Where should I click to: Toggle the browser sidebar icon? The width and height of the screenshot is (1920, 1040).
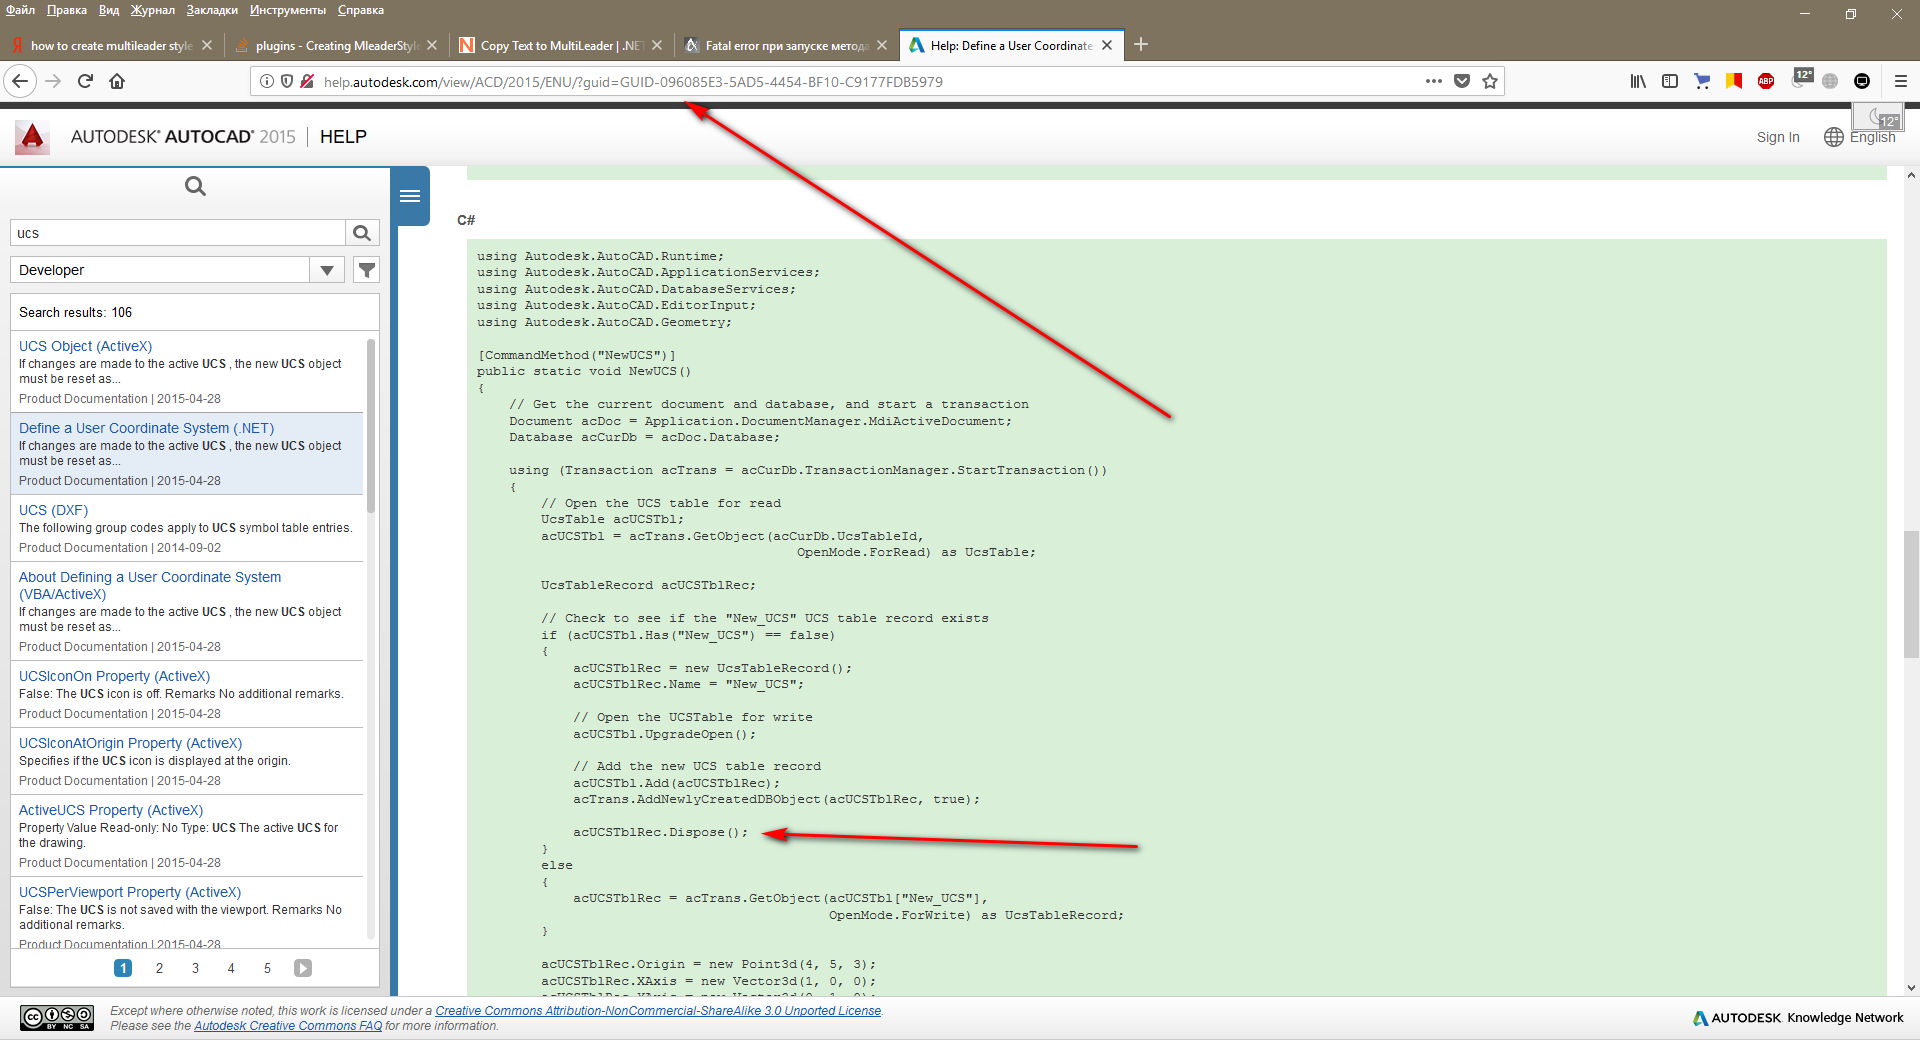coord(1670,81)
